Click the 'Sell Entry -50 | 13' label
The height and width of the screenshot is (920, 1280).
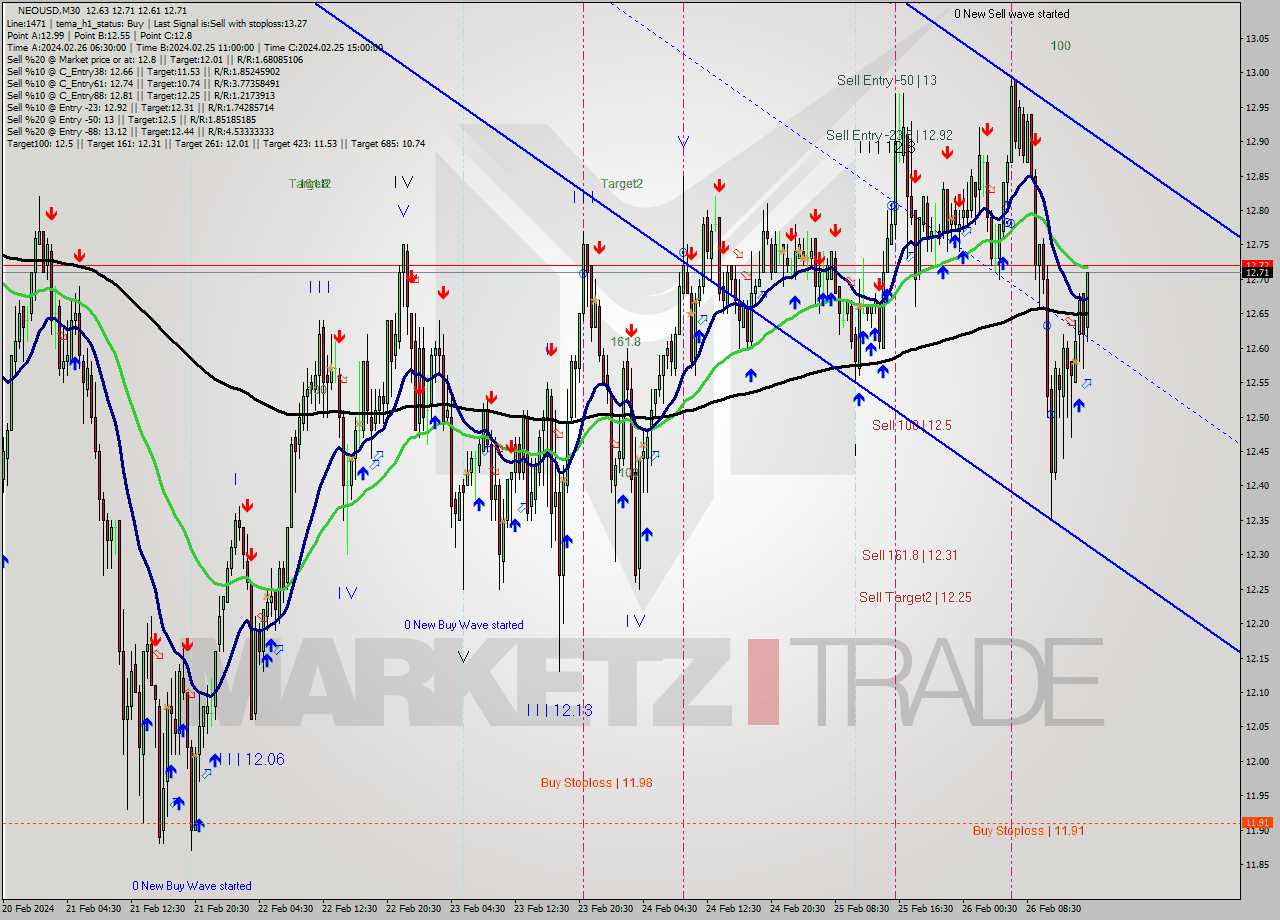pos(887,80)
